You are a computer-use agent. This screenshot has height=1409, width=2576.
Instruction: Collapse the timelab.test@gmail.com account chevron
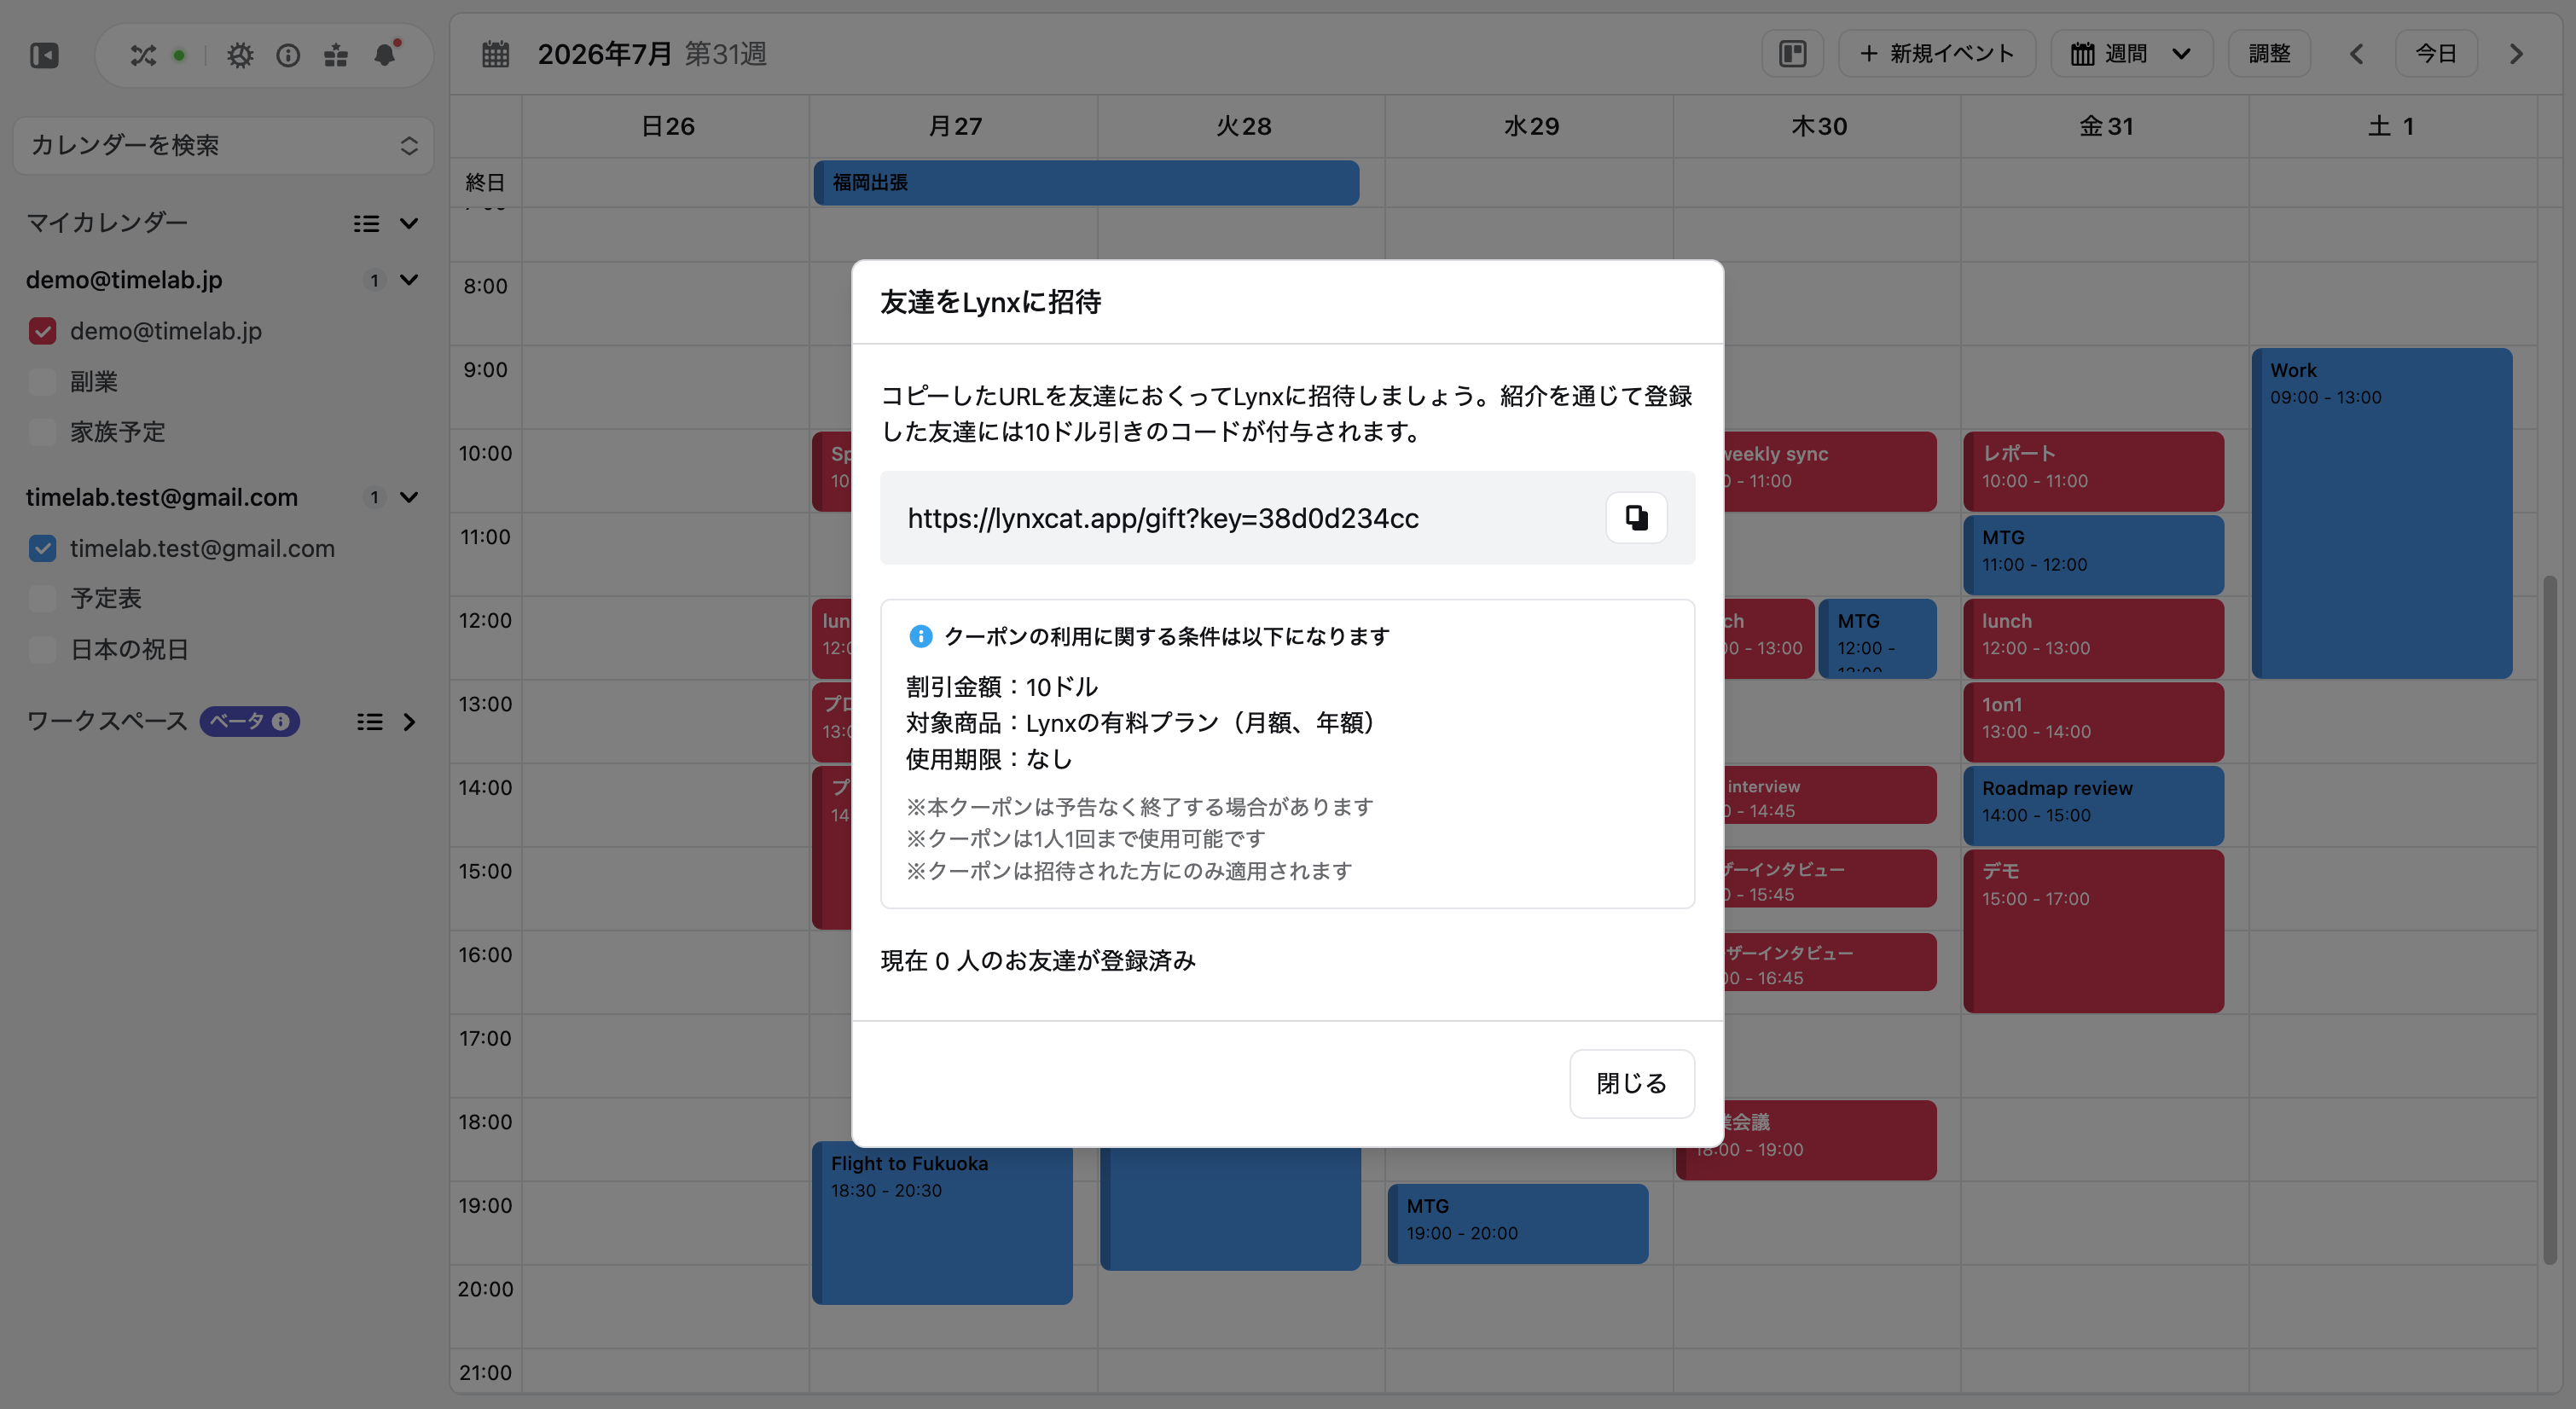click(x=409, y=497)
